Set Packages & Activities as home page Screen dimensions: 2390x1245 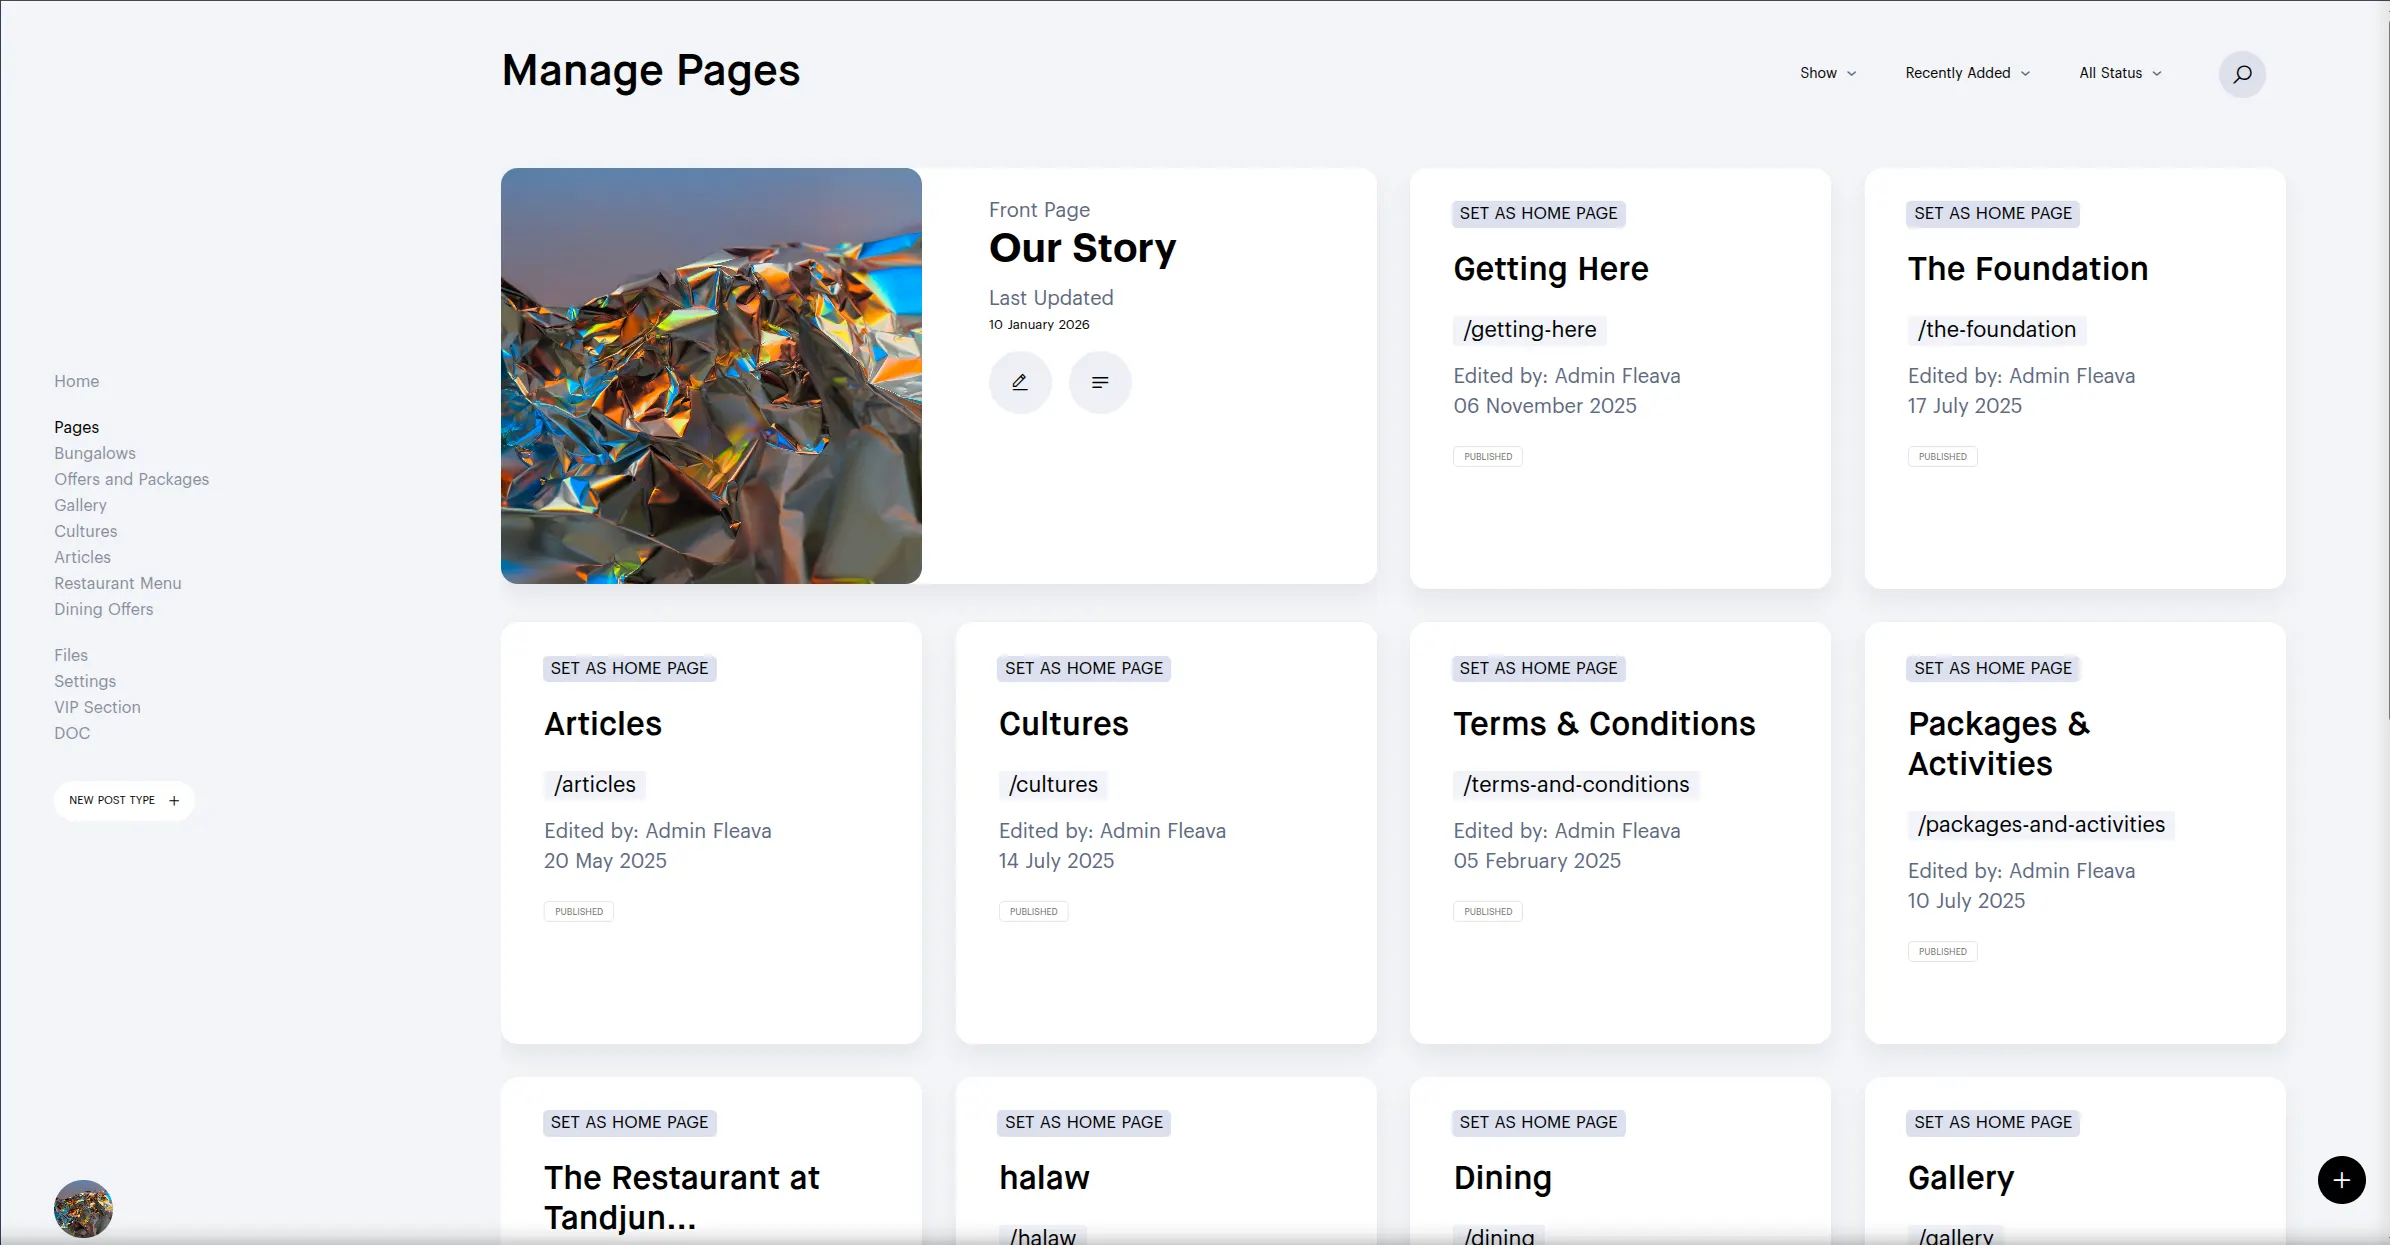click(x=1992, y=668)
